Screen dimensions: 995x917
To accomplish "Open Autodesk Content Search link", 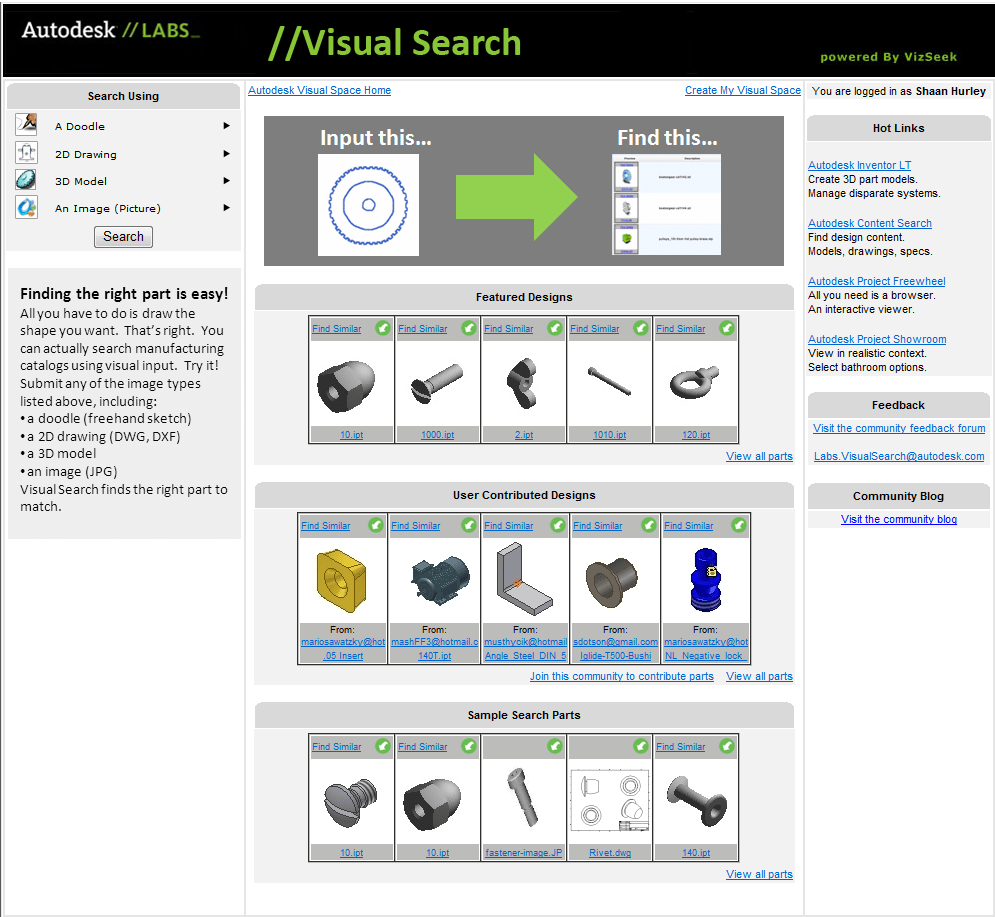I will coord(869,223).
